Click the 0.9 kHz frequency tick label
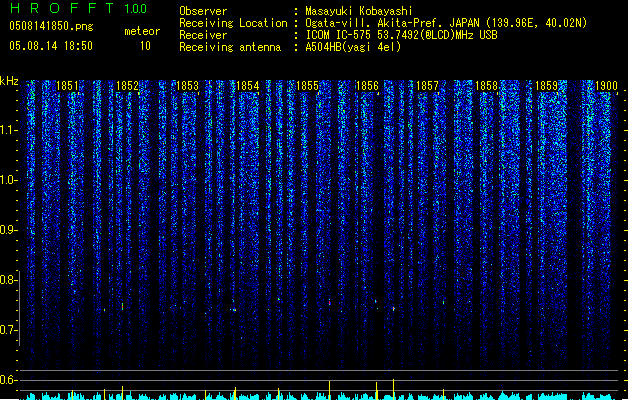629x400 pixels. point(9,230)
